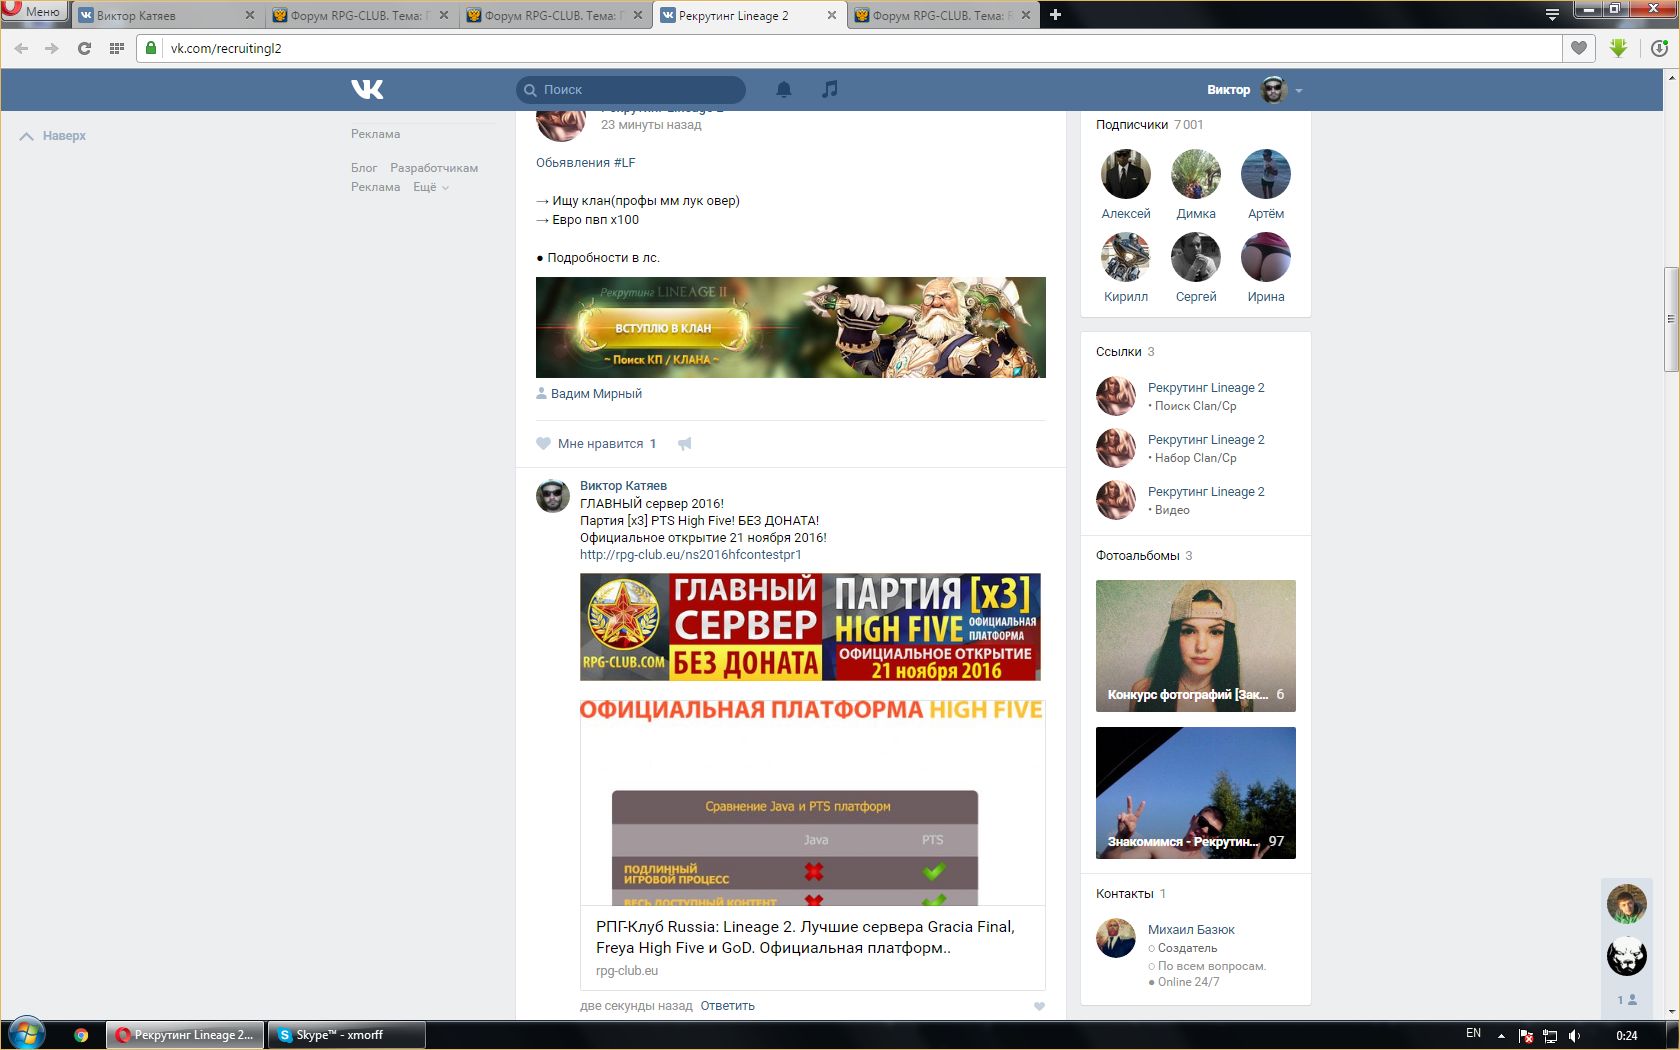Viewport: 1680px width, 1050px height.
Task: Open subscriber Кирилл avatar
Action: 1126,257
